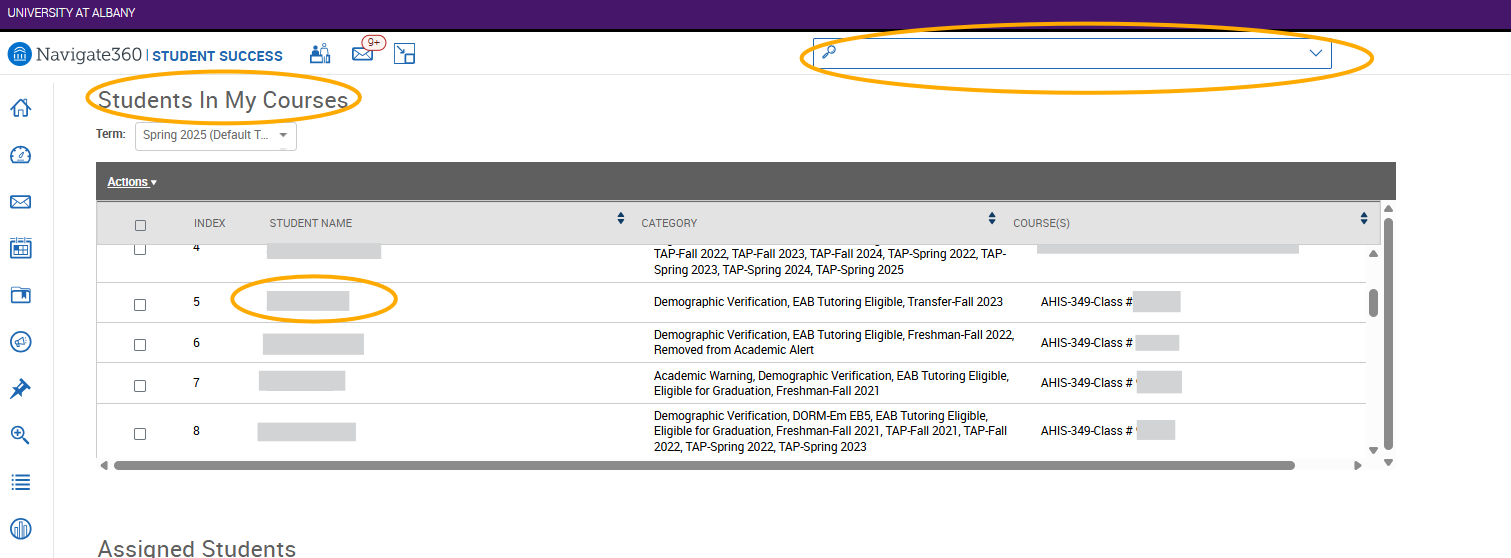
Task: Open the Actions menu
Action: pyautogui.click(x=132, y=182)
